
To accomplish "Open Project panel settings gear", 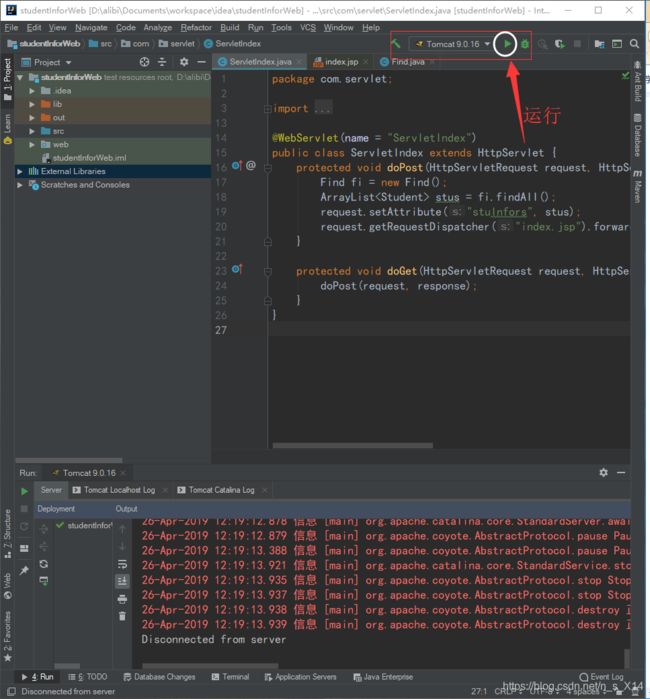I will (x=184, y=62).
